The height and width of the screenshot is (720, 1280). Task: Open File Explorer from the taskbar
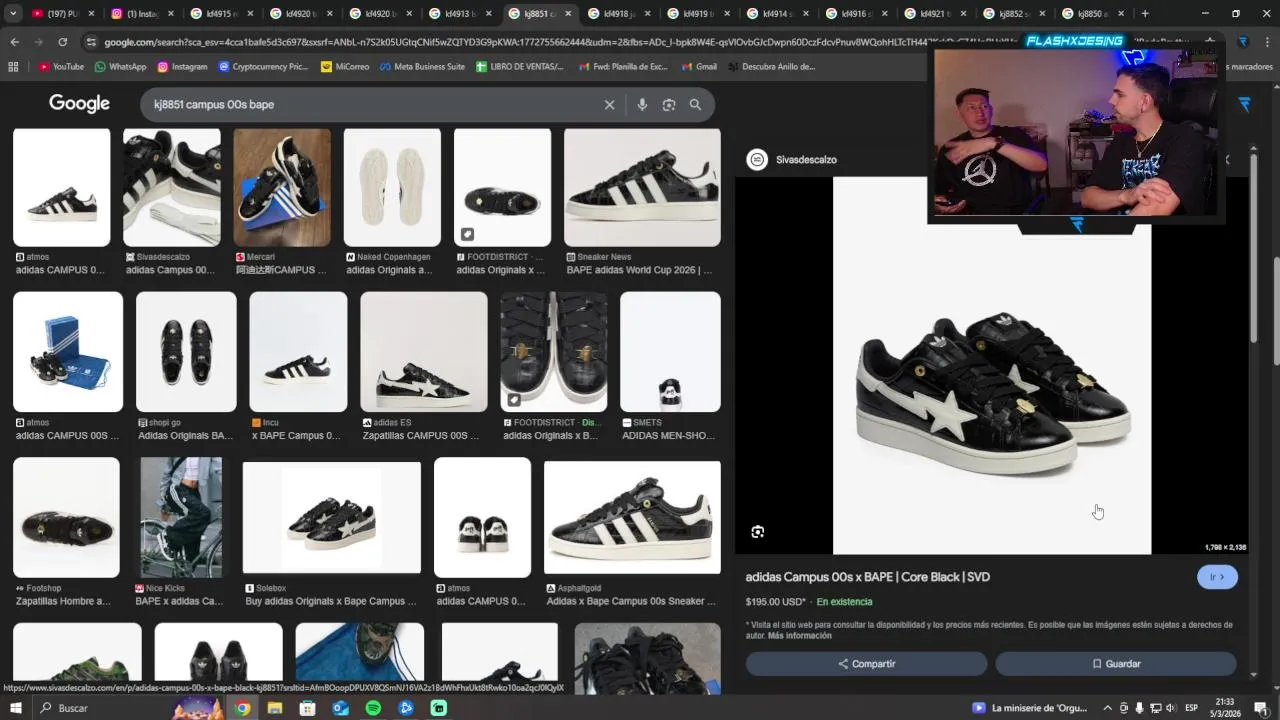(275, 708)
